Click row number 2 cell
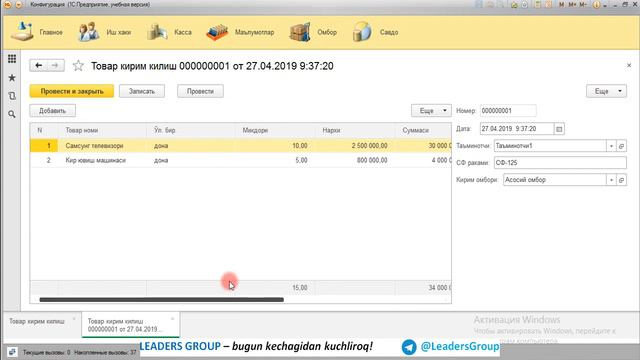The image size is (640, 360). coord(44,160)
